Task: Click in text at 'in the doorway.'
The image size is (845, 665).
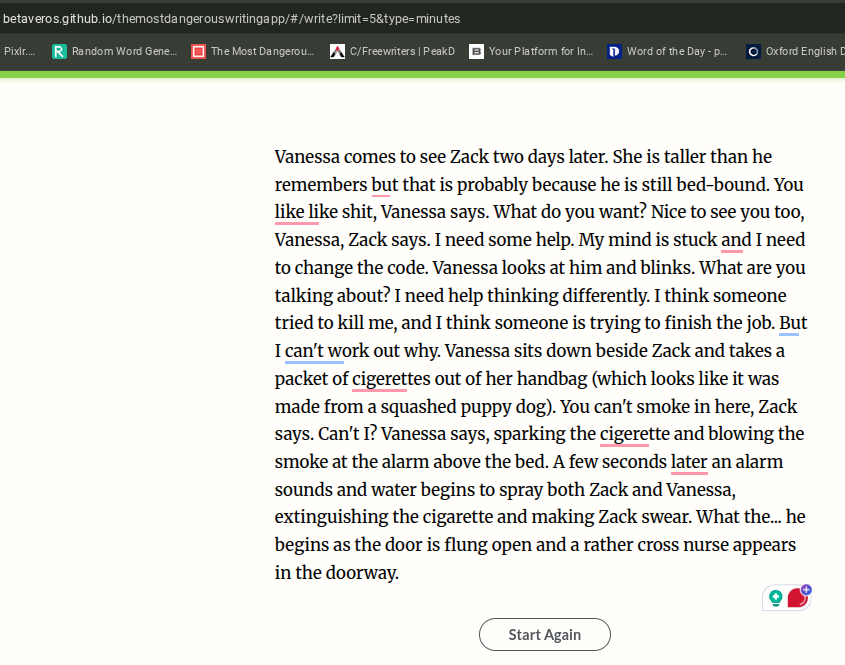Action: point(337,572)
